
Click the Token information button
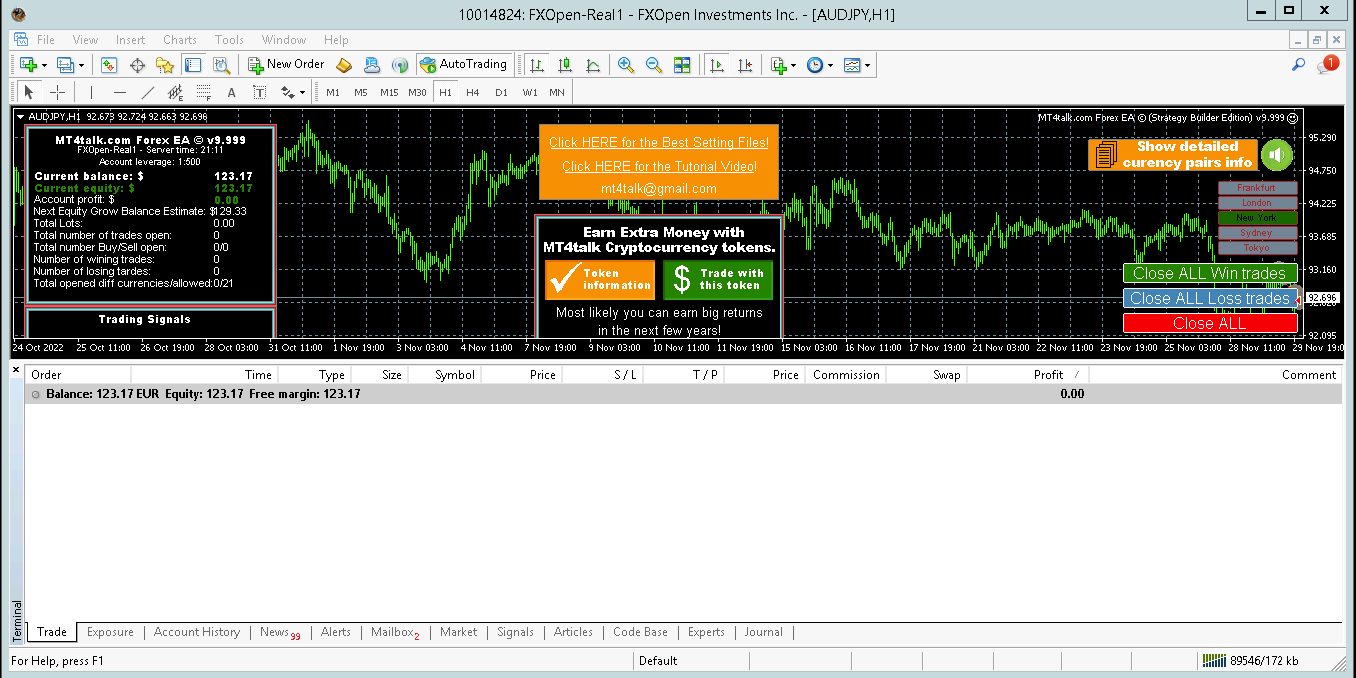[600, 280]
